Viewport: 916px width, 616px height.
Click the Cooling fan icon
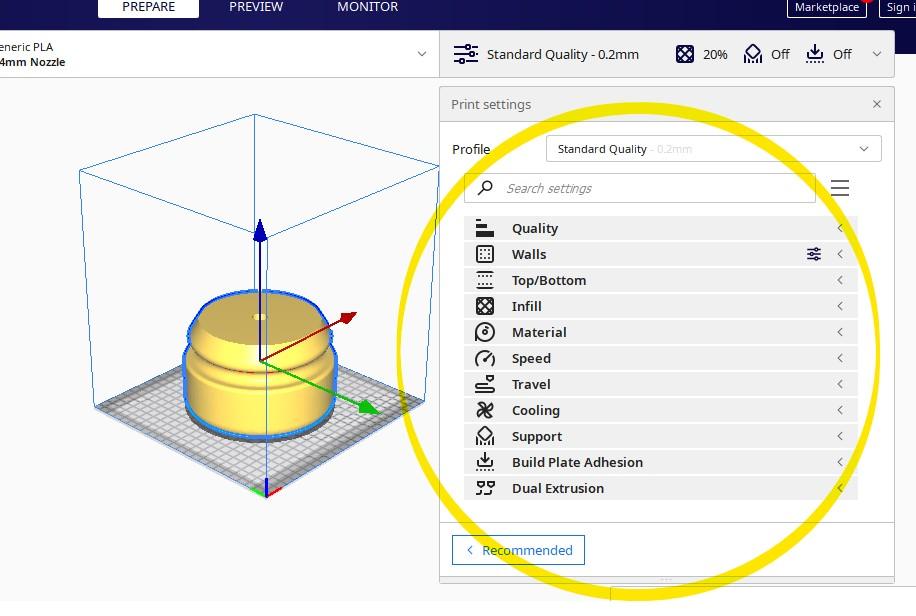click(x=485, y=410)
